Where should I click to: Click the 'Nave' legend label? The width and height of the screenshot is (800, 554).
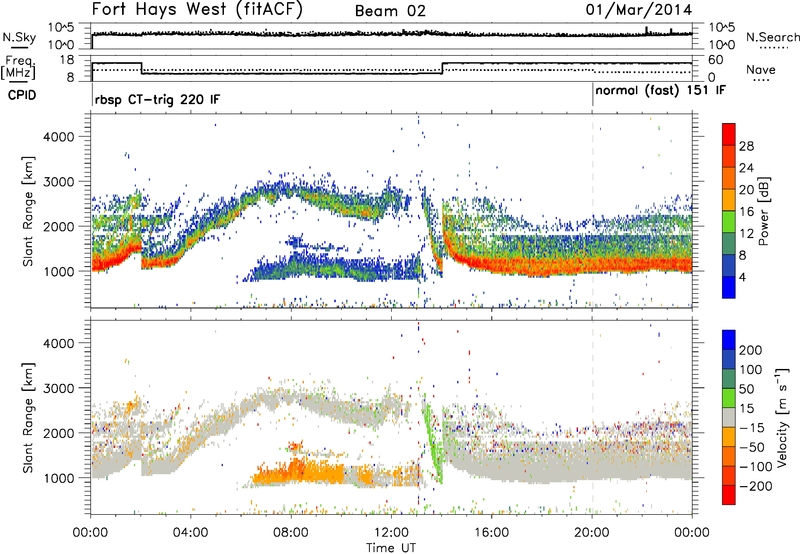tap(761, 69)
